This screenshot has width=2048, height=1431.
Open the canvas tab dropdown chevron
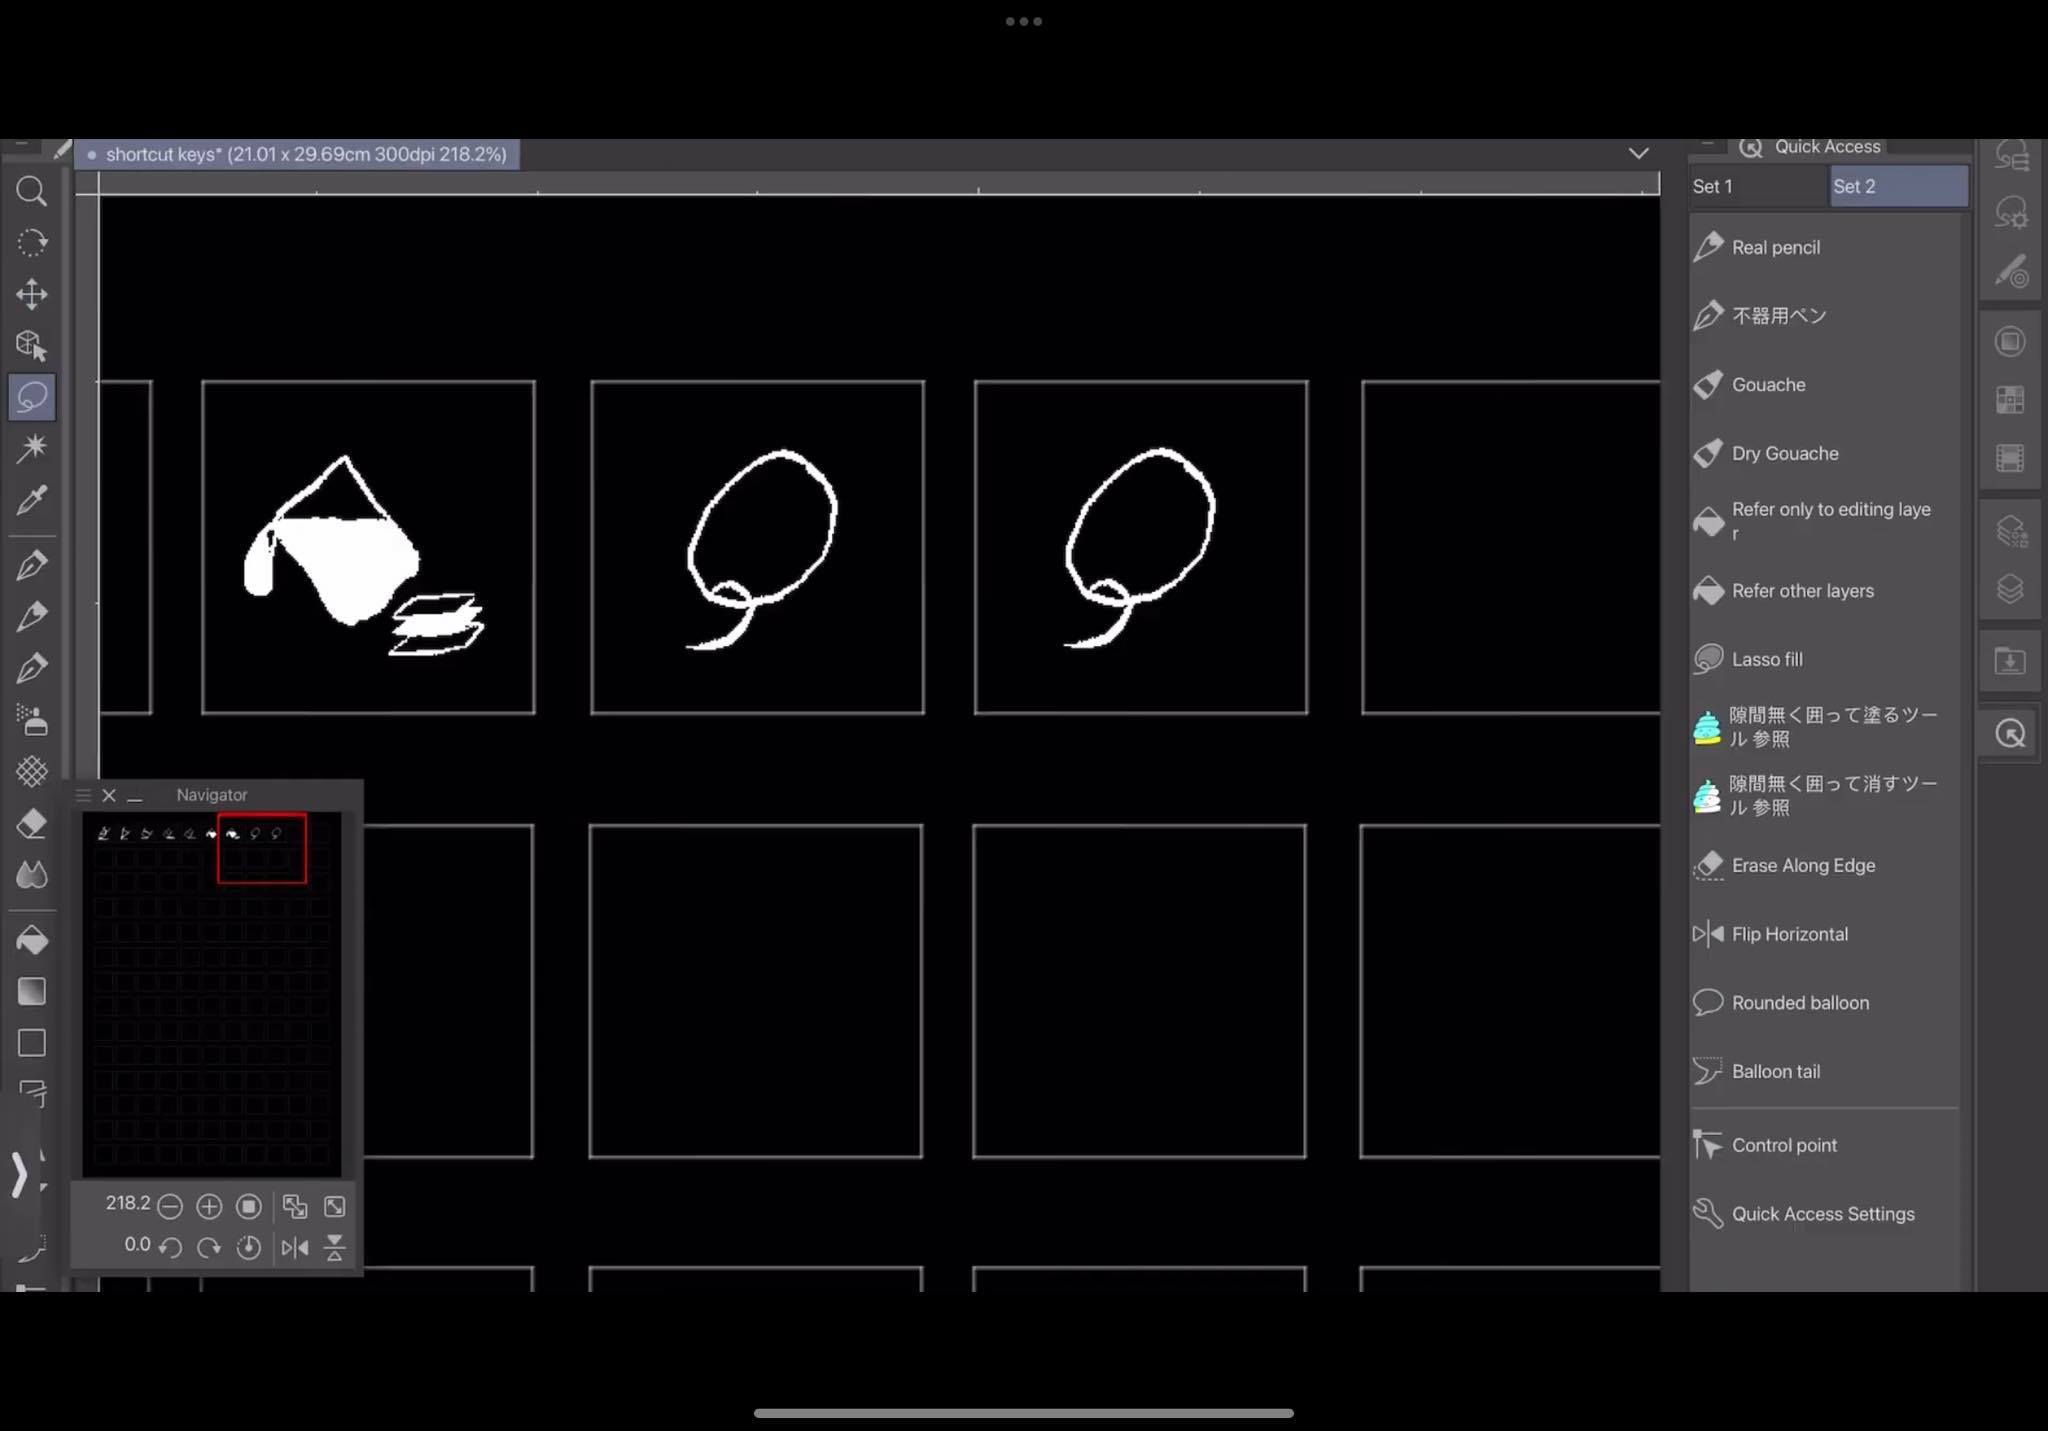(1639, 154)
